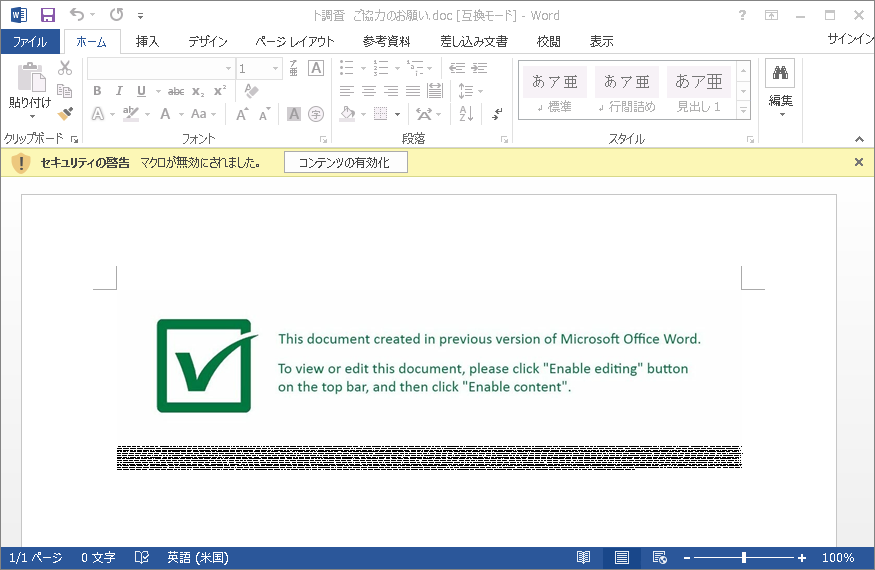Image resolution: width=875 pixels, height=570 pixels.
Task: Click the 100% zoom level
Action: coord(838,557)
